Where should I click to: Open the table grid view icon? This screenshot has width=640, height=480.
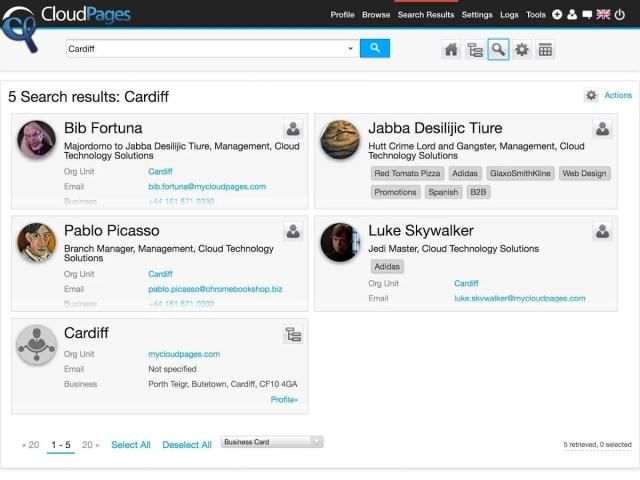545,50
